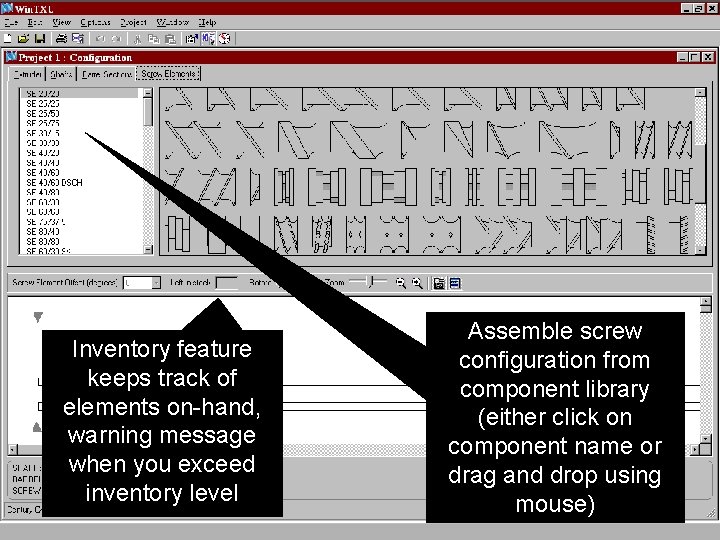This screenshot has width=720, height=540.
Task: Open the File menu
Action: tap(11, 22)
